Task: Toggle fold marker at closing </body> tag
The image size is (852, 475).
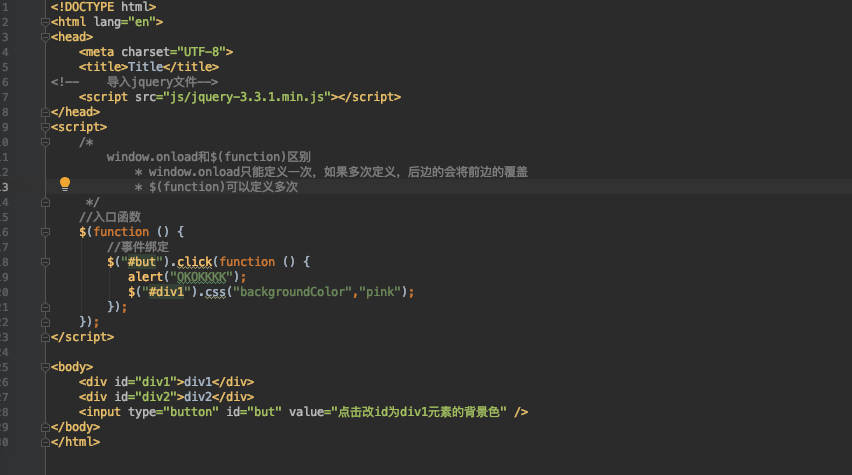Action: coord(46,428)
